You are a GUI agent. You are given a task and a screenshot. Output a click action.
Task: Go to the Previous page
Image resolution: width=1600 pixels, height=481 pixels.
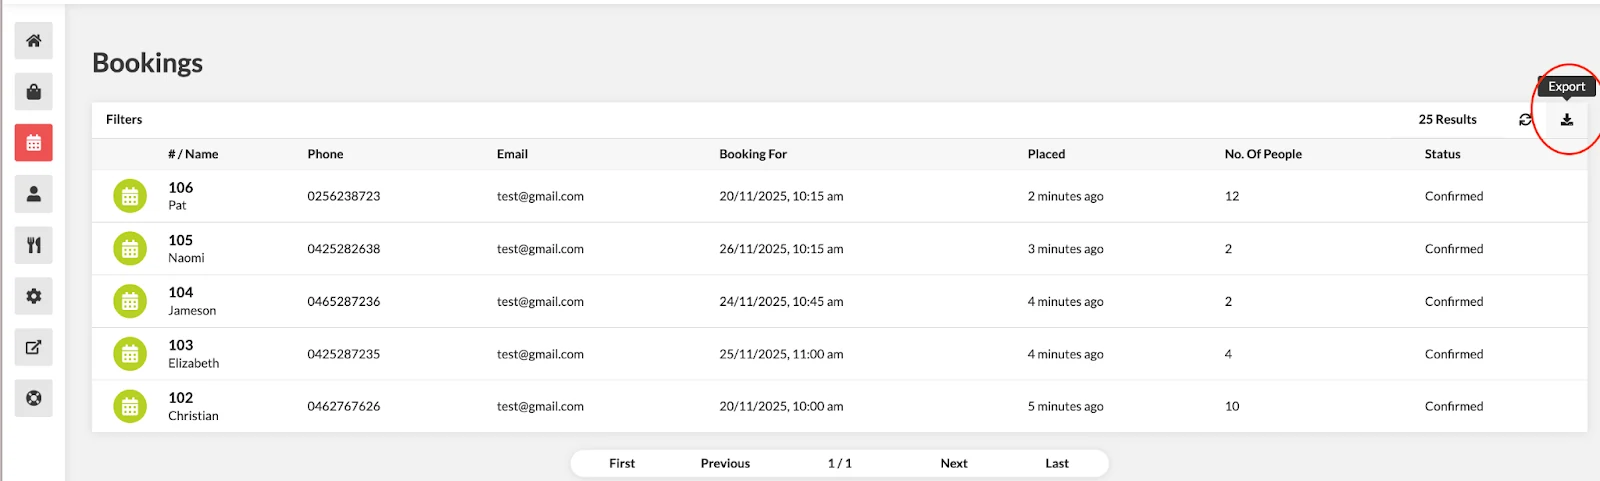725,463
